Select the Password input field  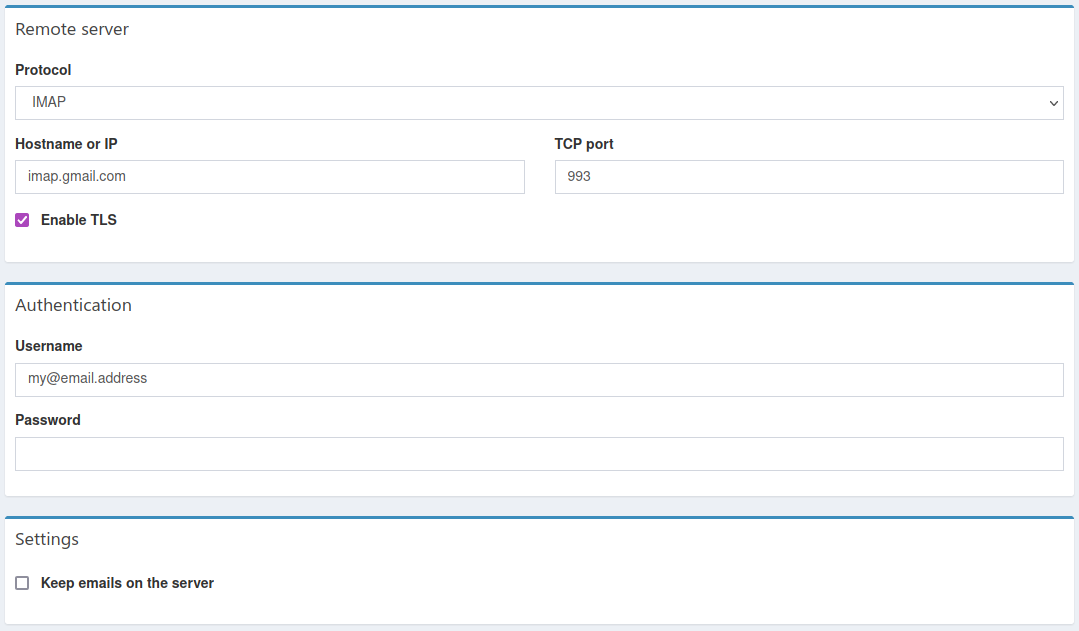(x=539, y=453)
